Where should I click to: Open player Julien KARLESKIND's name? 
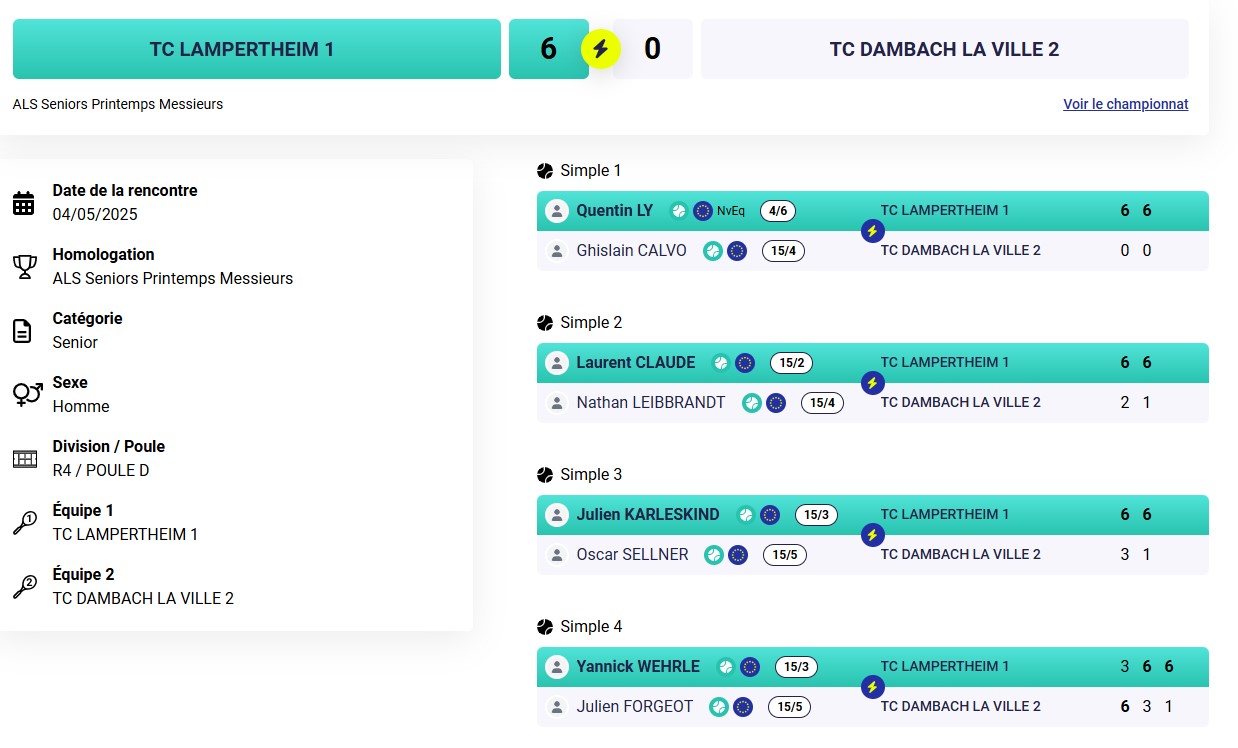point(648,515)
